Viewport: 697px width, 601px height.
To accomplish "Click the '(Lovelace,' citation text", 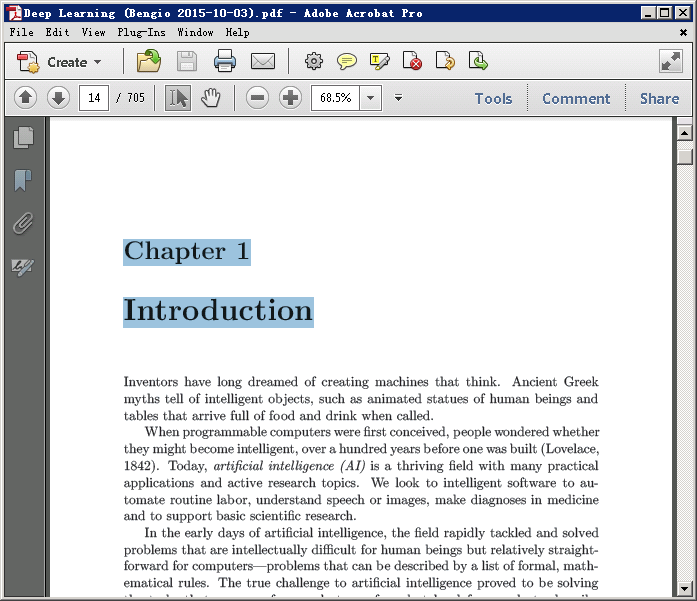I will coord(570,449).
